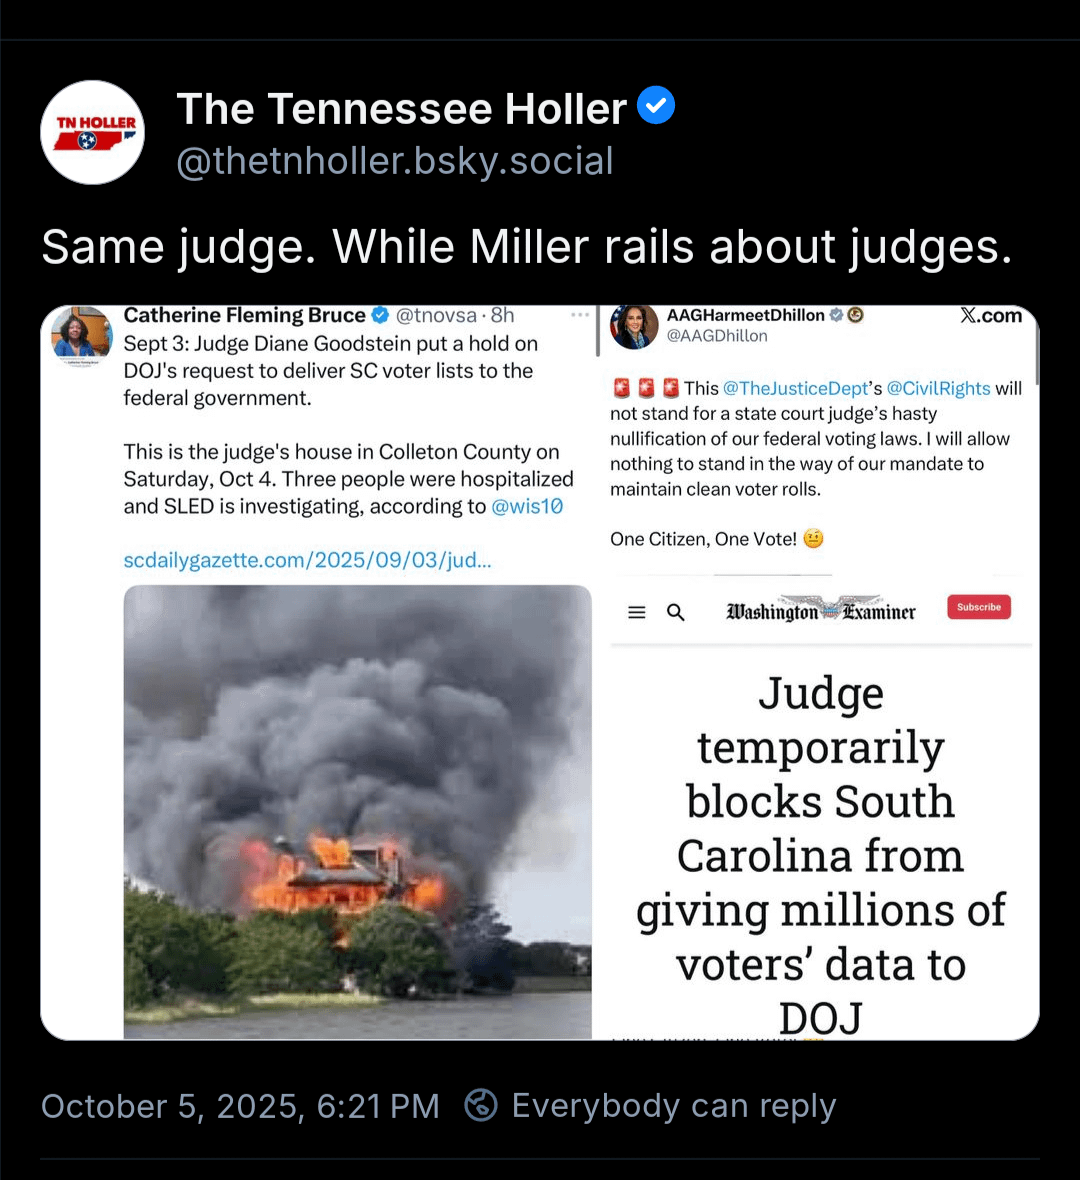Open the Everybody can reply setting
1080x1180 pixels.
point(650,1105)
